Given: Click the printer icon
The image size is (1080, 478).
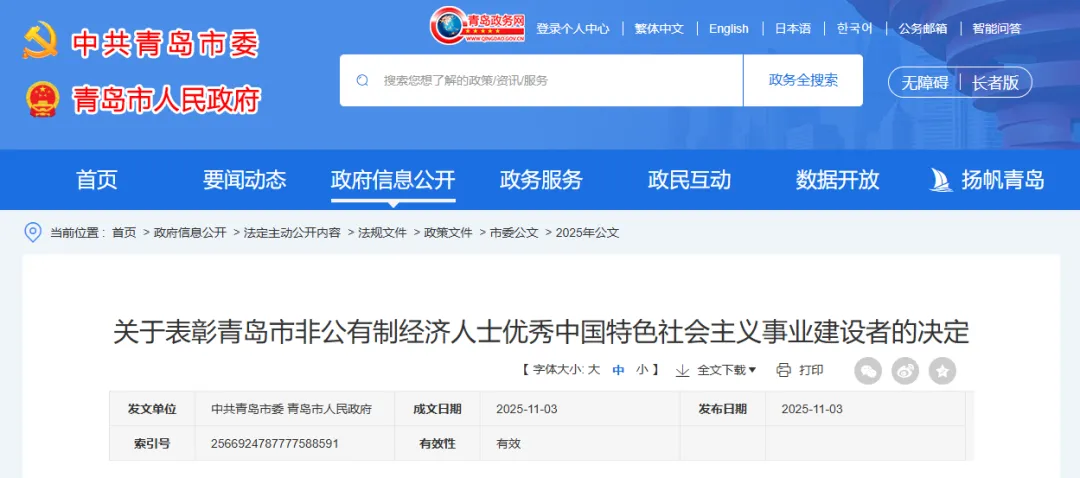Looking at the screenshot, I should (784, 370).
